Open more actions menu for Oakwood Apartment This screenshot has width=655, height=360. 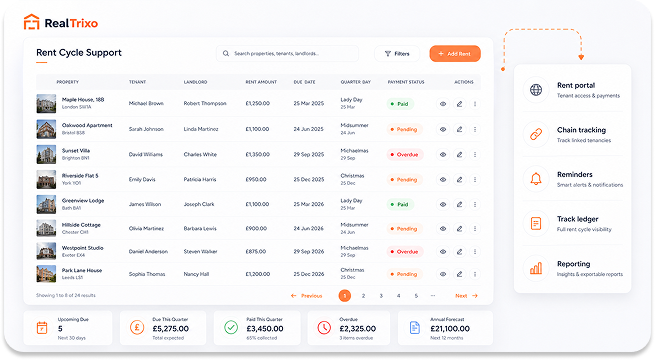(x=475, y=129)
